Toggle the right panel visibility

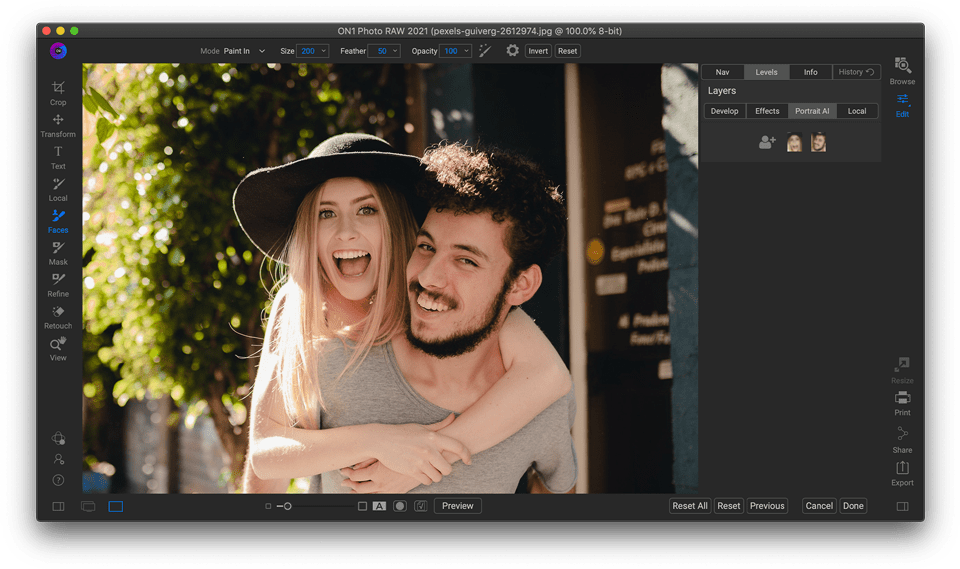point(902,507)
